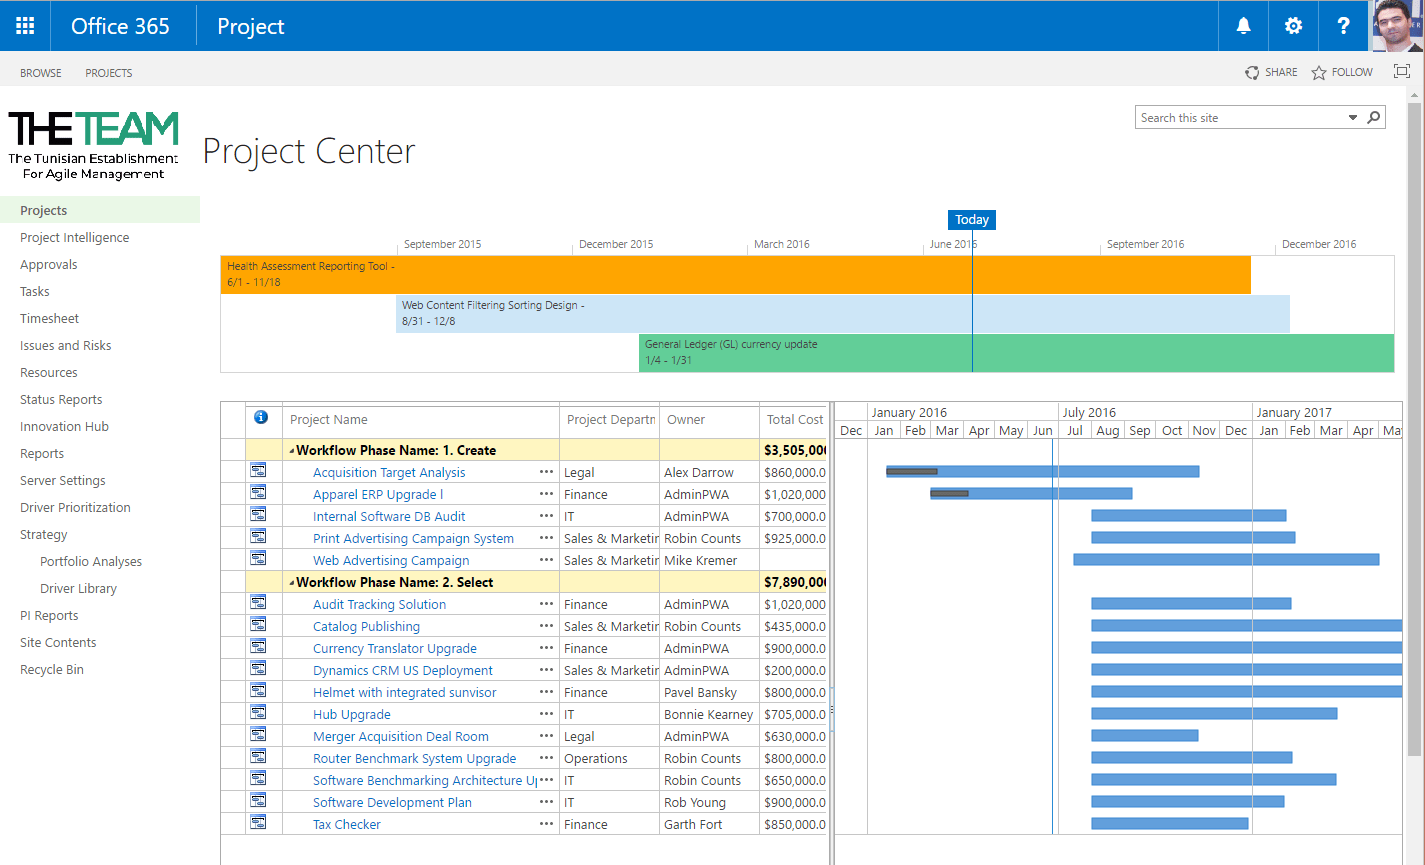Go to Timesheet in the left navigation
This screenshot has width=1425, height=865.
(x=49, y=318)
